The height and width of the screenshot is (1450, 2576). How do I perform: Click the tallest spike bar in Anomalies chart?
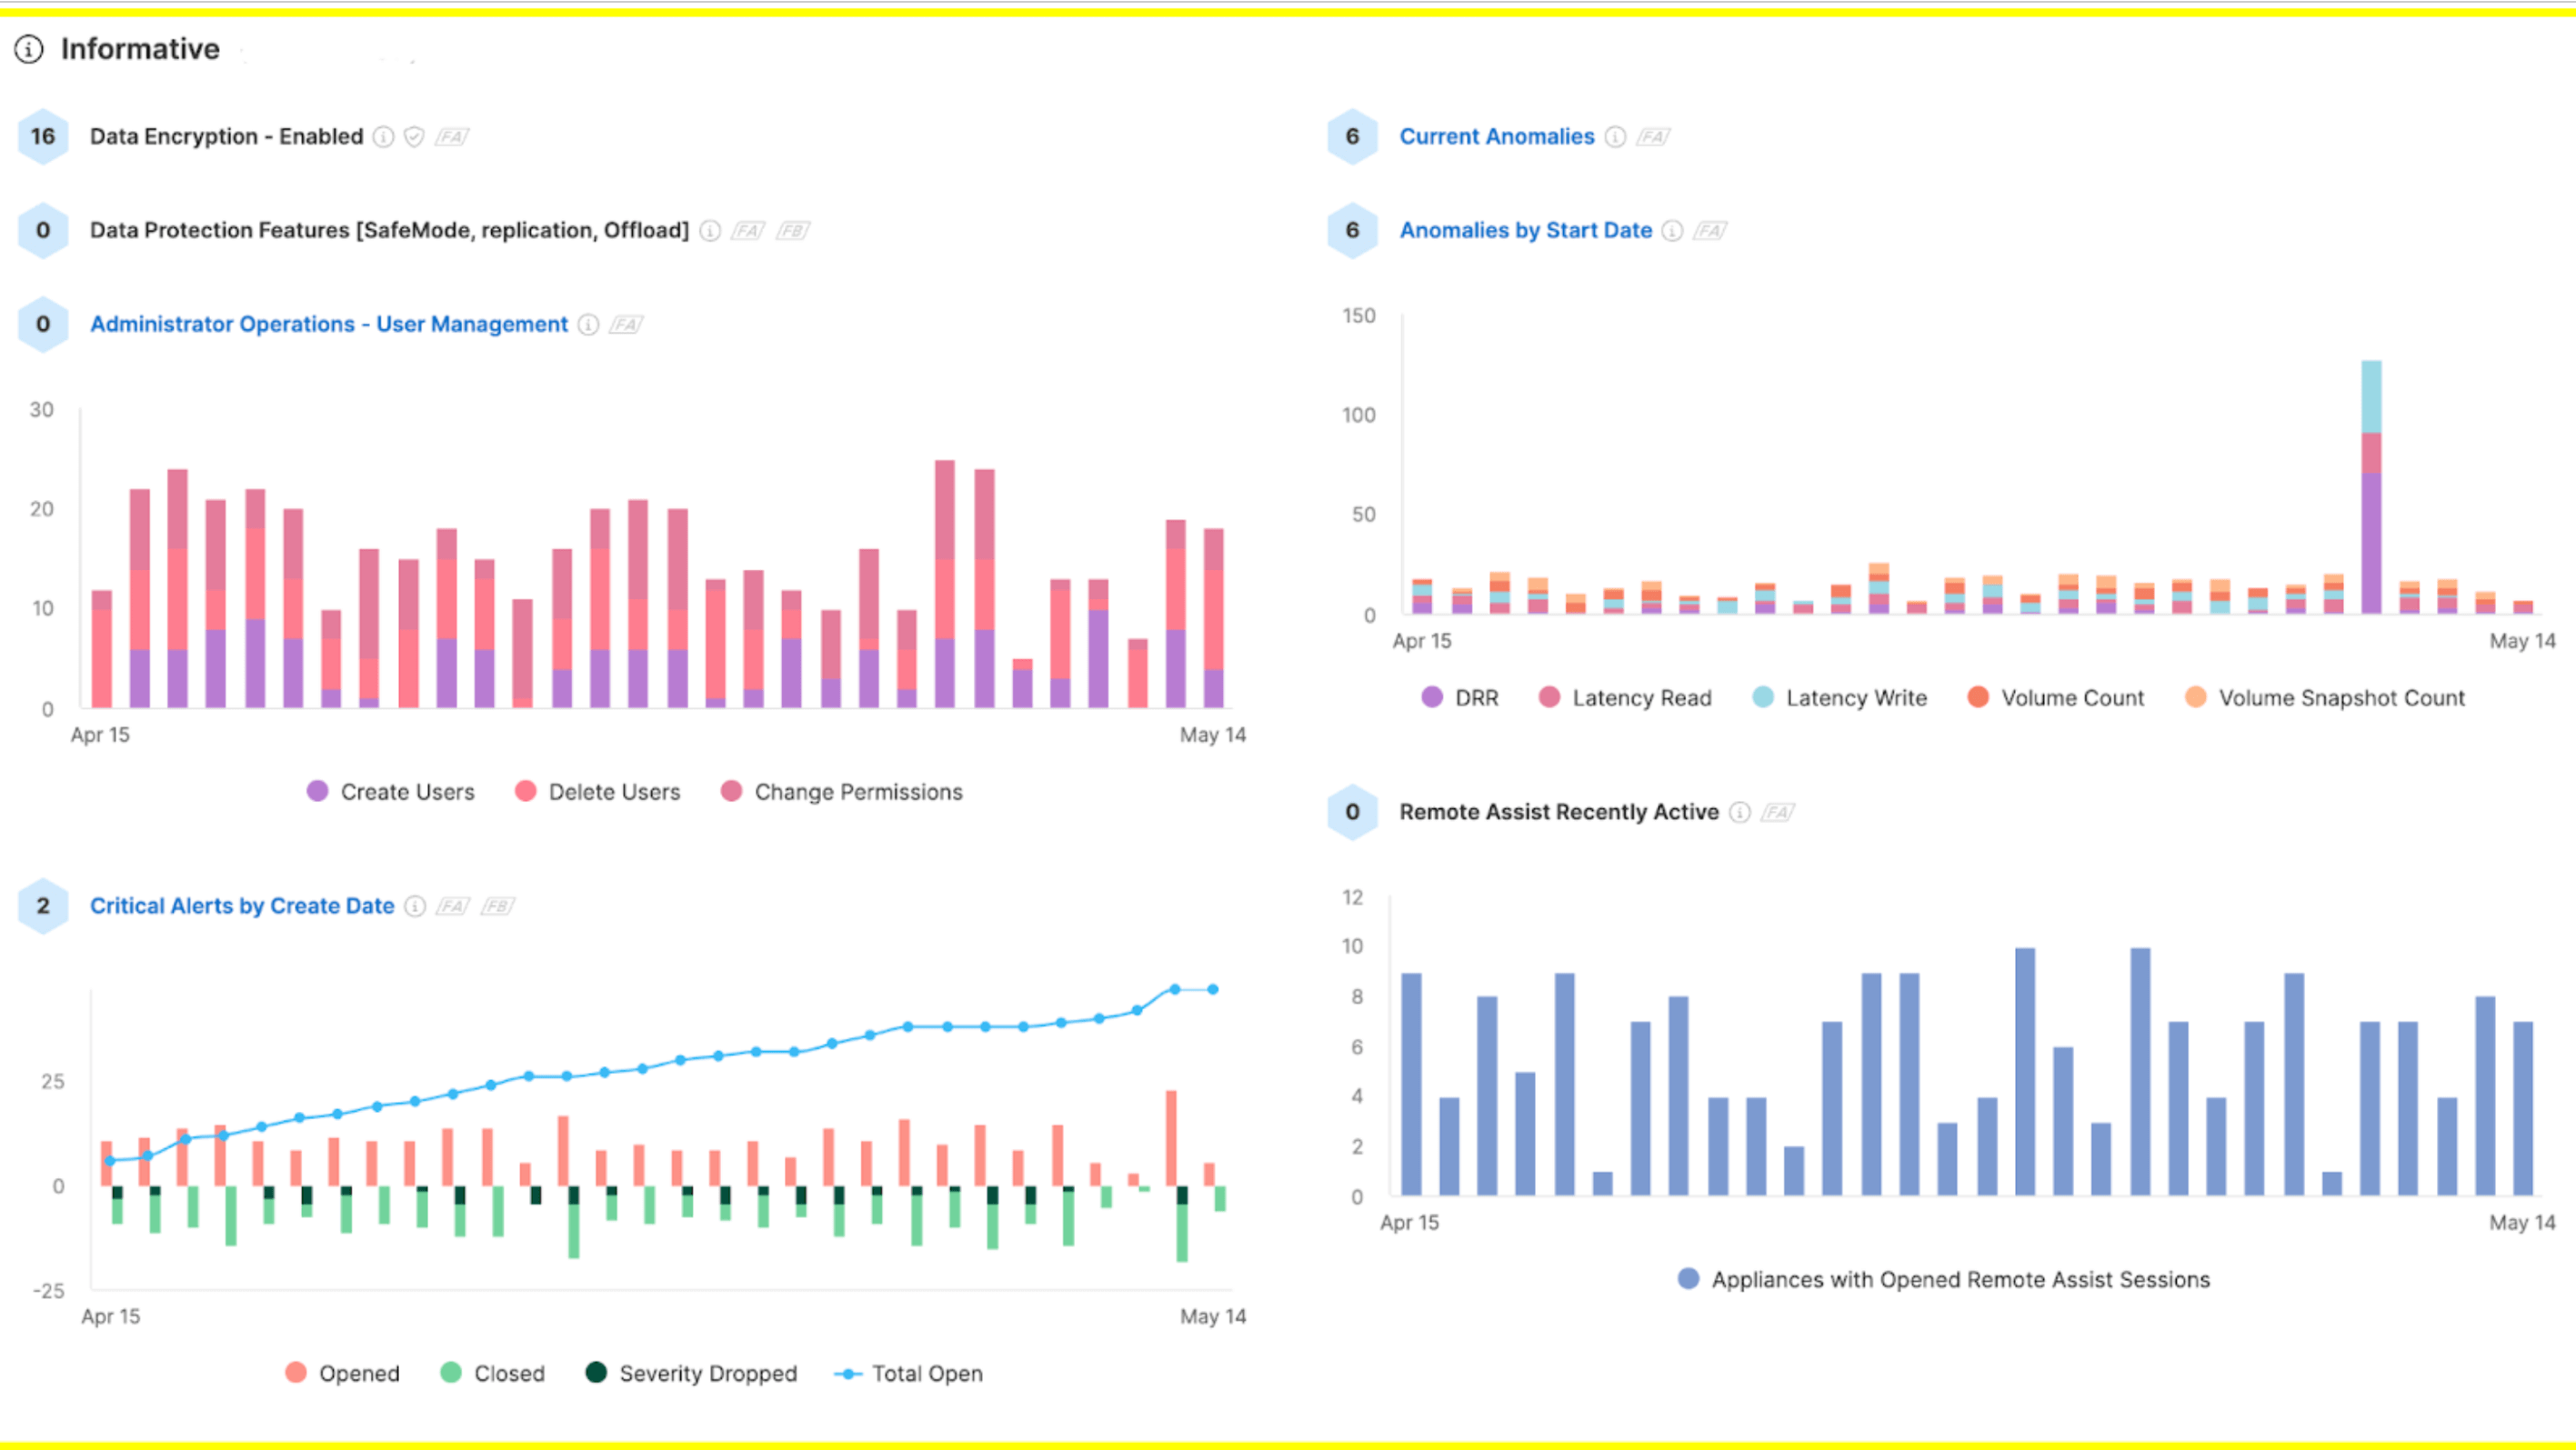tap(2371, 487)
